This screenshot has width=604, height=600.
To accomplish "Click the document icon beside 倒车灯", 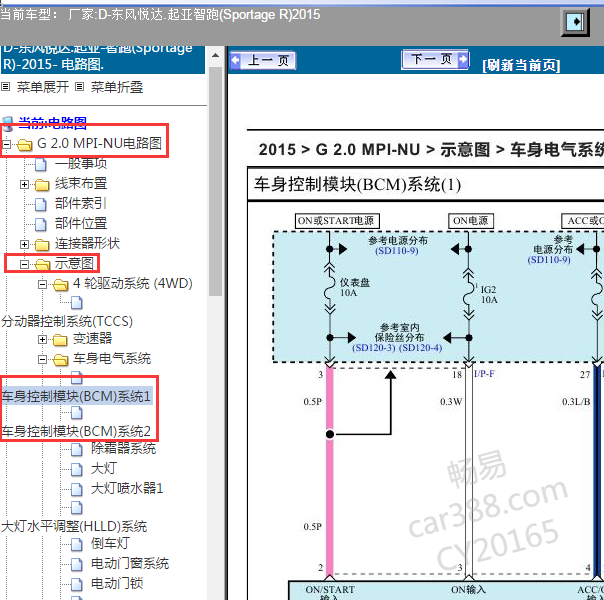I will [77, 545].
